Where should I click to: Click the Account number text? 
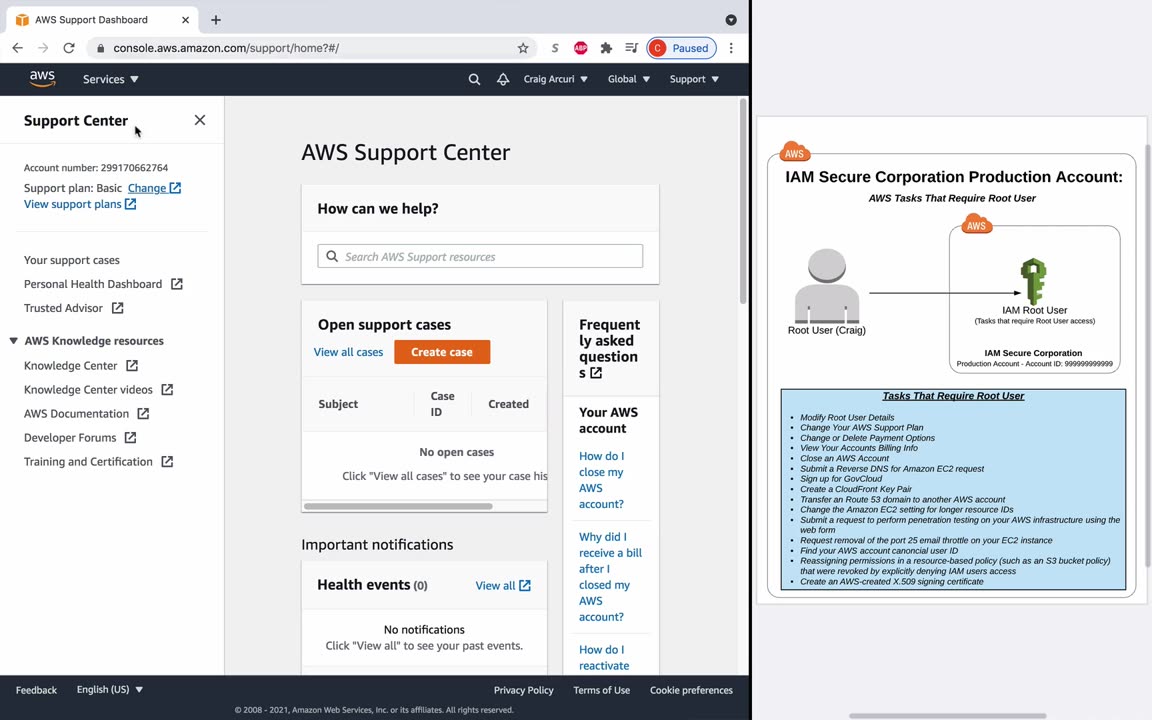pos(96,168)
